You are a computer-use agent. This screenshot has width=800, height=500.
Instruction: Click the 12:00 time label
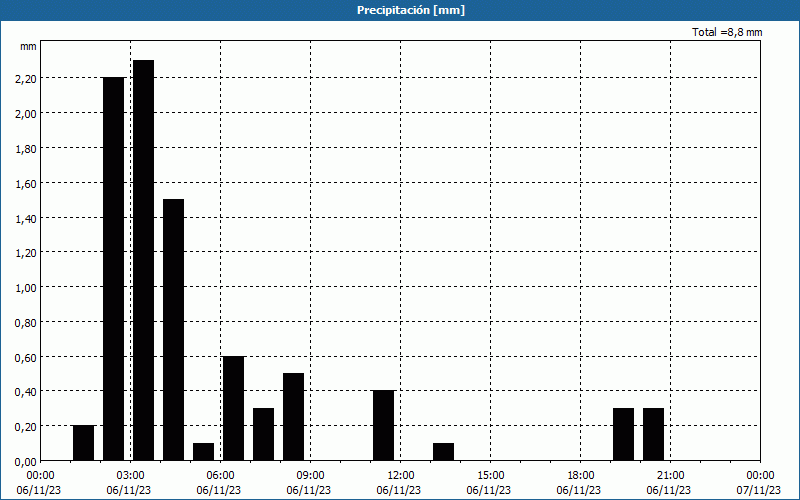(401, 476)
